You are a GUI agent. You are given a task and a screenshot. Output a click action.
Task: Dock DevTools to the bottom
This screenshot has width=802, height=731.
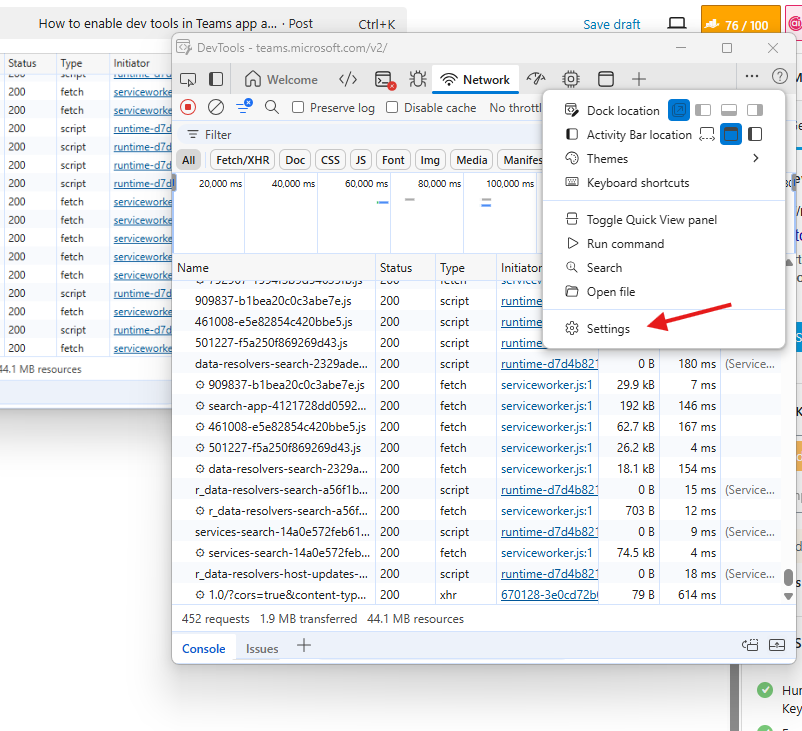click(729, 110)
